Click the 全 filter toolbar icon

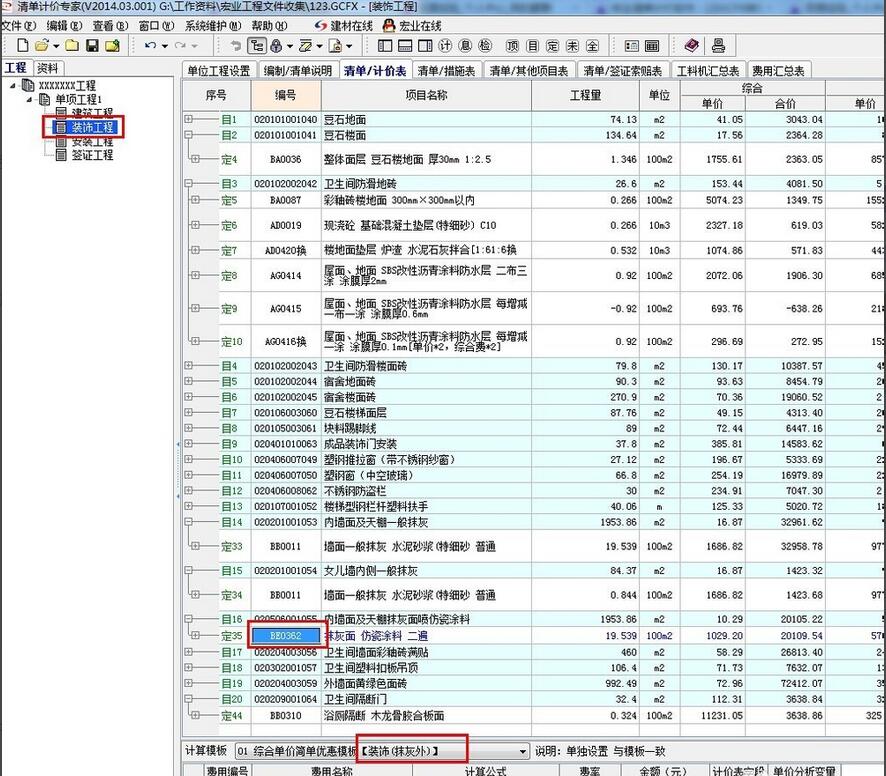pyautogui.click(x=592, y=46)
